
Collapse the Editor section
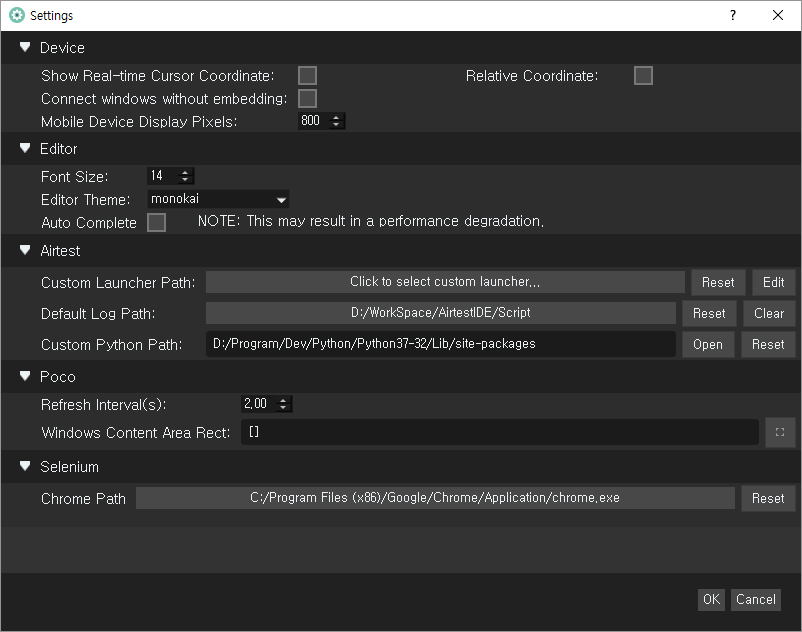coord(25,148)
